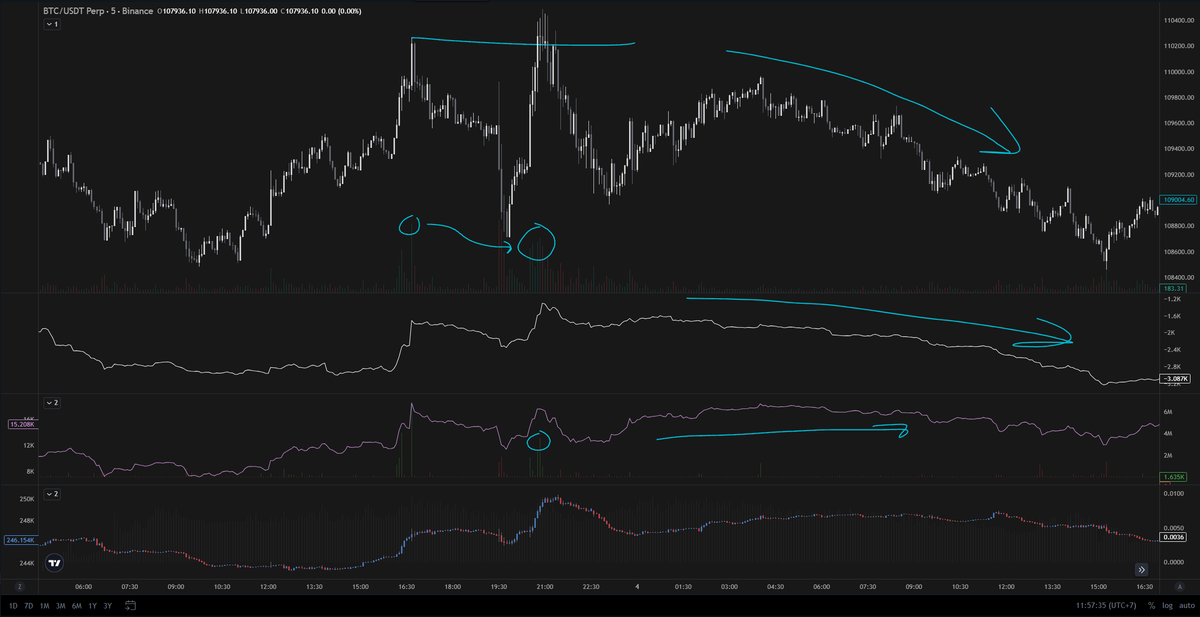The width and height of the screenshot is (1200, 617).
Task: Select the 1D date range
Action: pyautogui.click(x=14, y=606)
